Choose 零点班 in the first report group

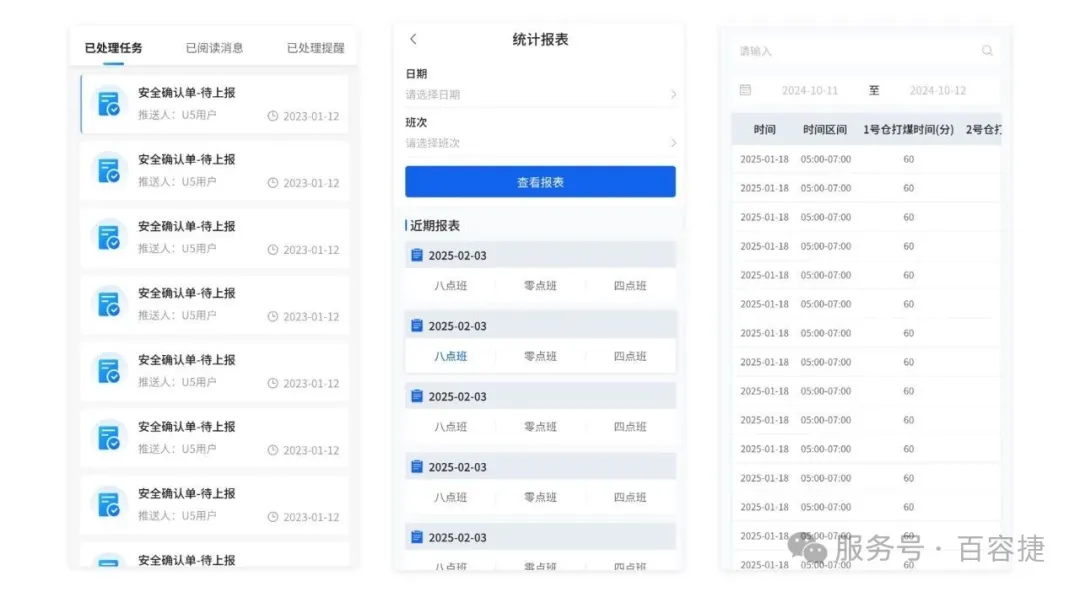click(x=540, y=286)
